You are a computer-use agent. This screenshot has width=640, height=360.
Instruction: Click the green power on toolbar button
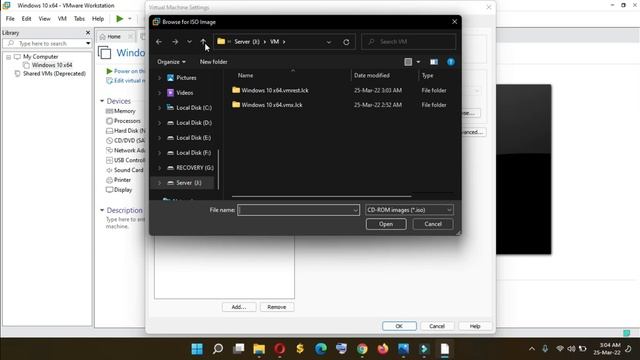pos(120,19)
